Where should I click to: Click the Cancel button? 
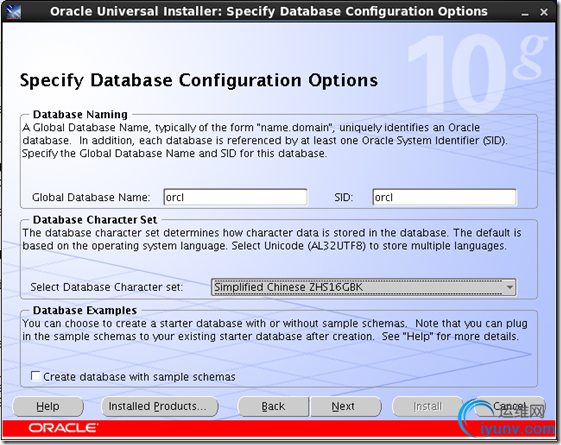(509, 406)
